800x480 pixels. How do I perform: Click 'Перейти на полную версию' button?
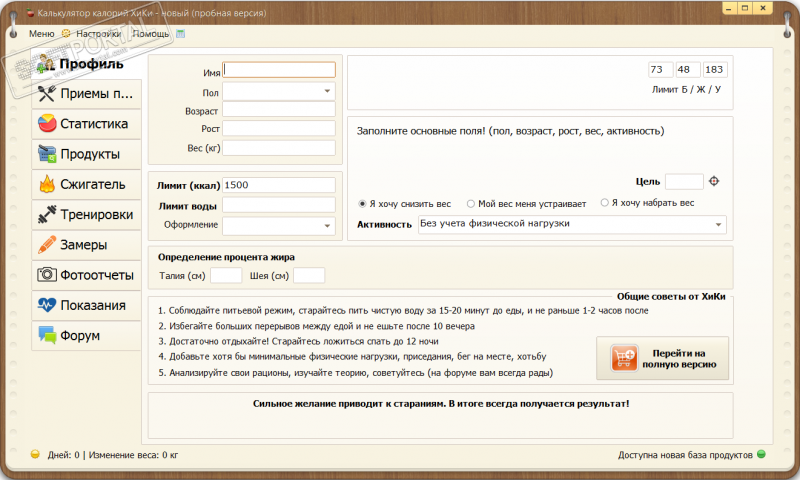[663, 359]
